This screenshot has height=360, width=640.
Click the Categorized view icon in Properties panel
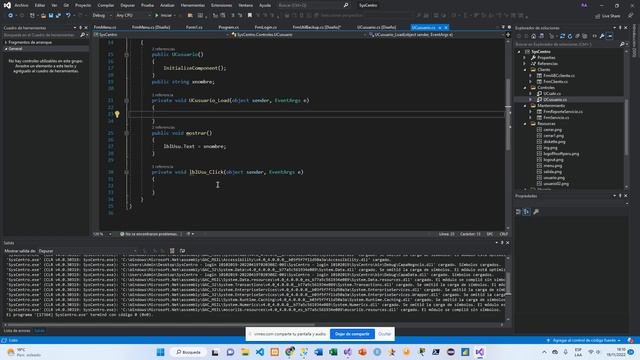pos(519,212)
